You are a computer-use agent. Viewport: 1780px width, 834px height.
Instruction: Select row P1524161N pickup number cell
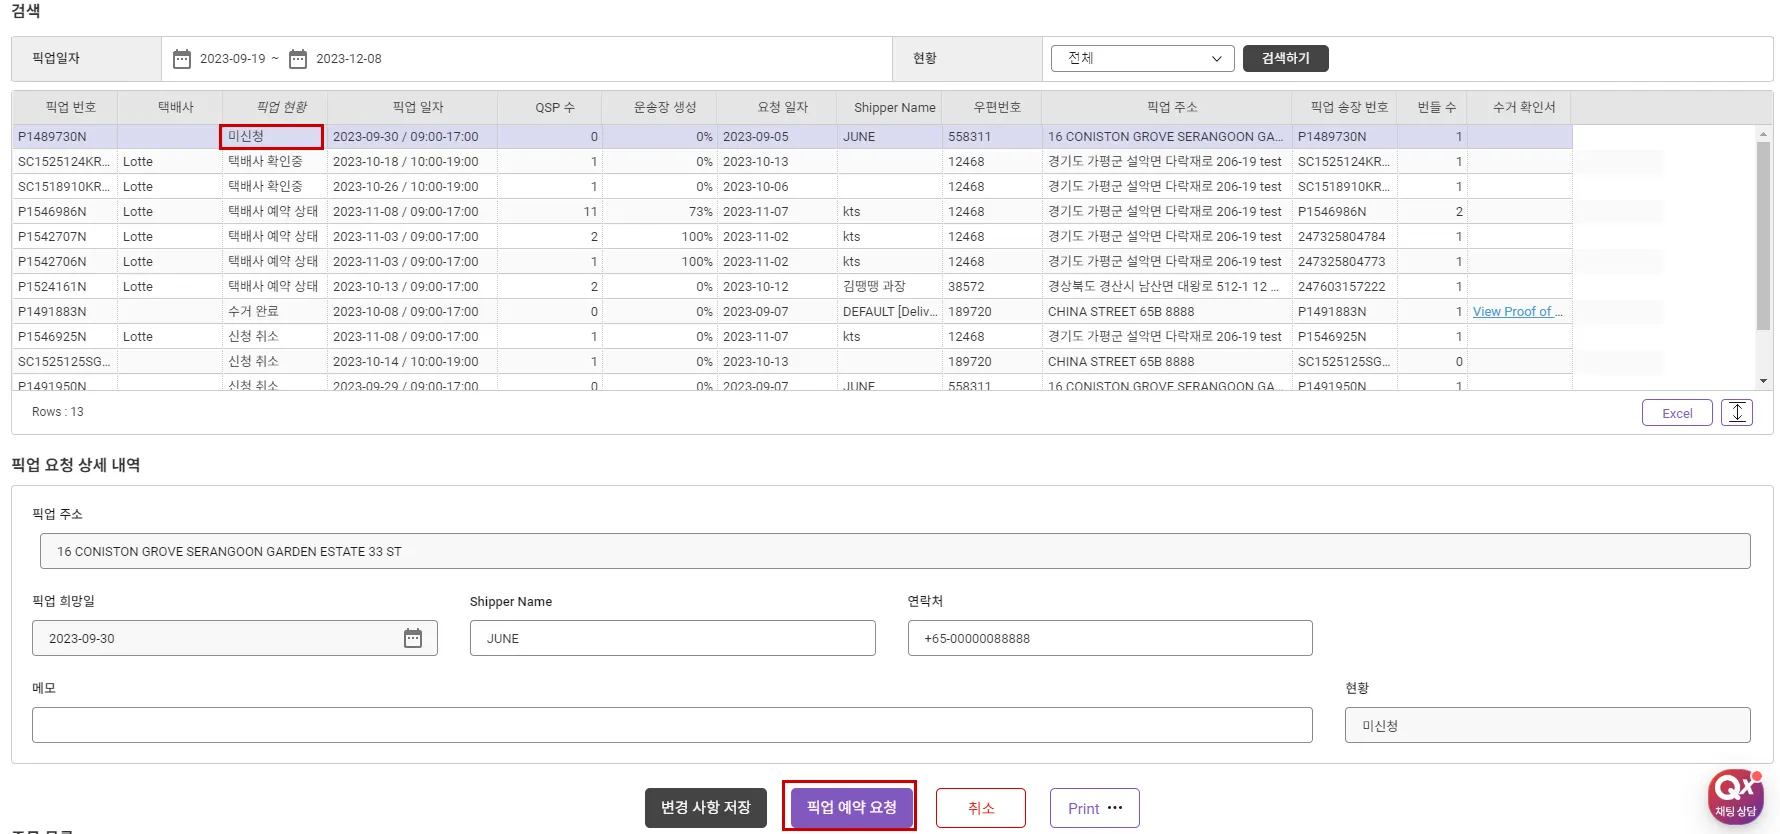click(x=65, y=287)
